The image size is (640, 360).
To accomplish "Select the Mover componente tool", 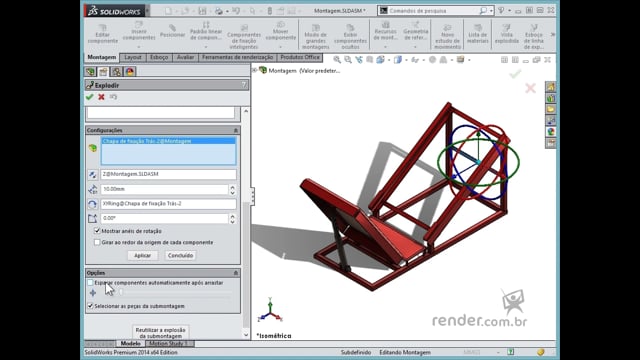I will [280, 31].
